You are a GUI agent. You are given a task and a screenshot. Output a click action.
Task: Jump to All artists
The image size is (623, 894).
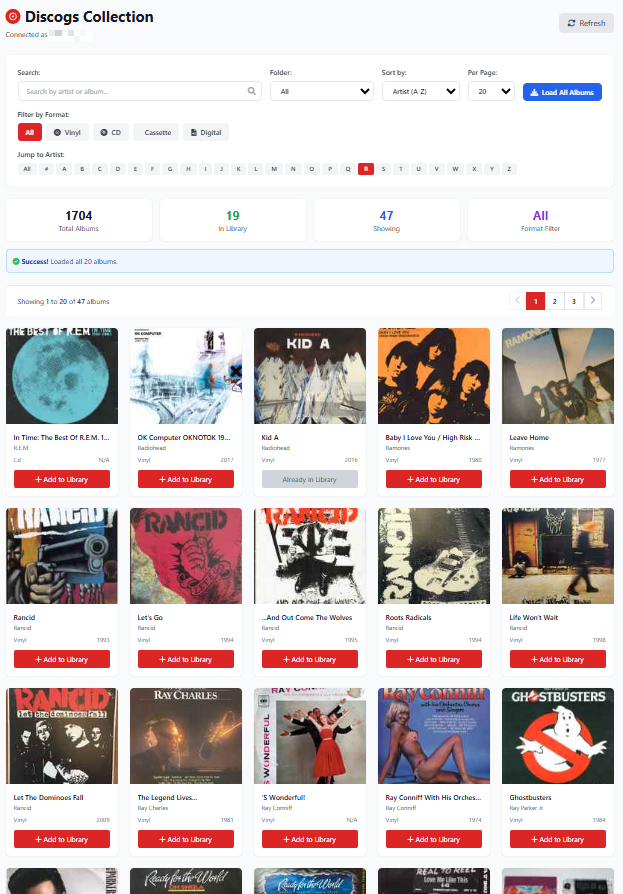click(27, 169)
